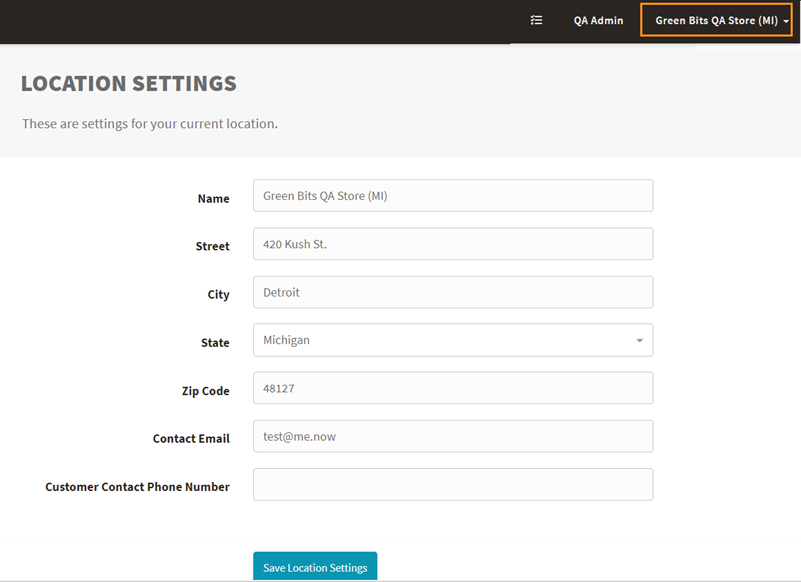Select the Customer Contact Phone Number label

coord(137,487)
